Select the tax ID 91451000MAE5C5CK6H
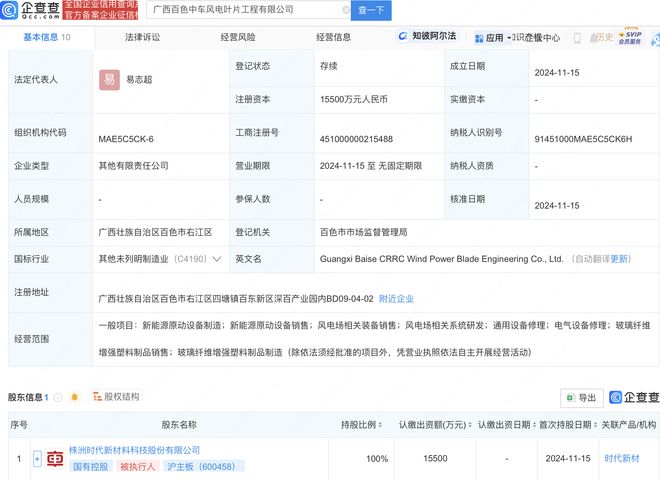Image resolution: width=660 pixels, height=480 pixels. click(583, 139)
